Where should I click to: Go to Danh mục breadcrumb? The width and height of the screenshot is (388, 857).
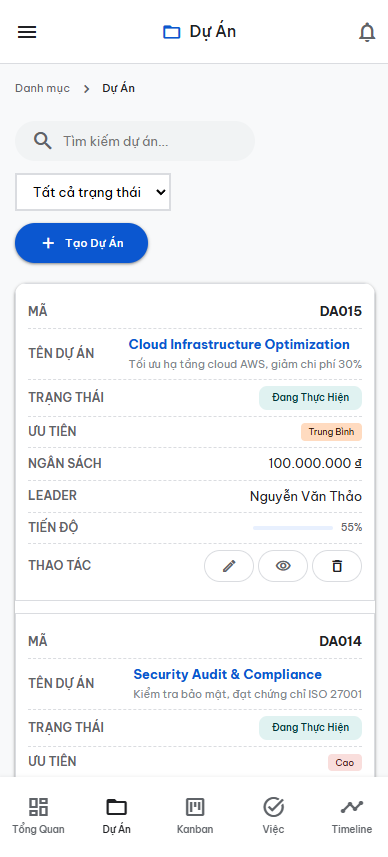43,89
